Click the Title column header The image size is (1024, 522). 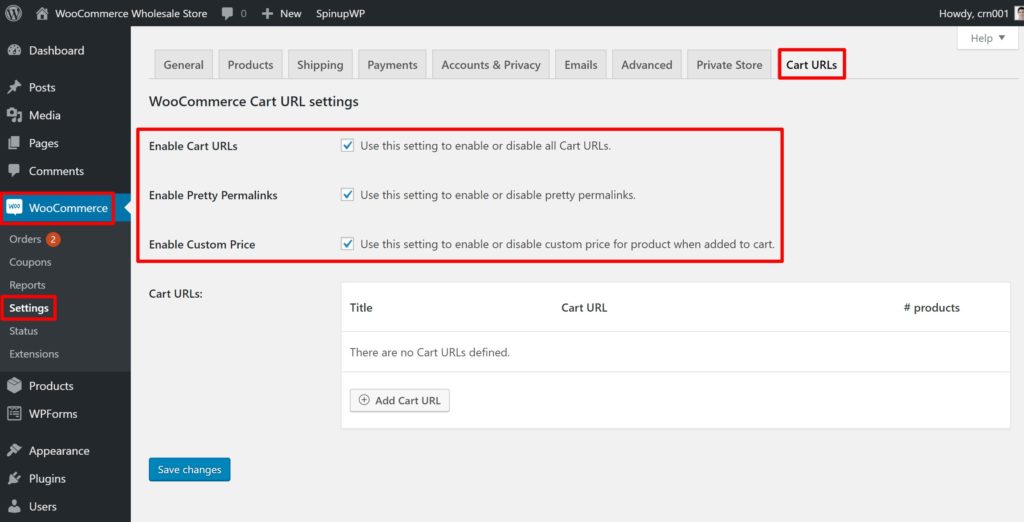[x=361, y=308]
